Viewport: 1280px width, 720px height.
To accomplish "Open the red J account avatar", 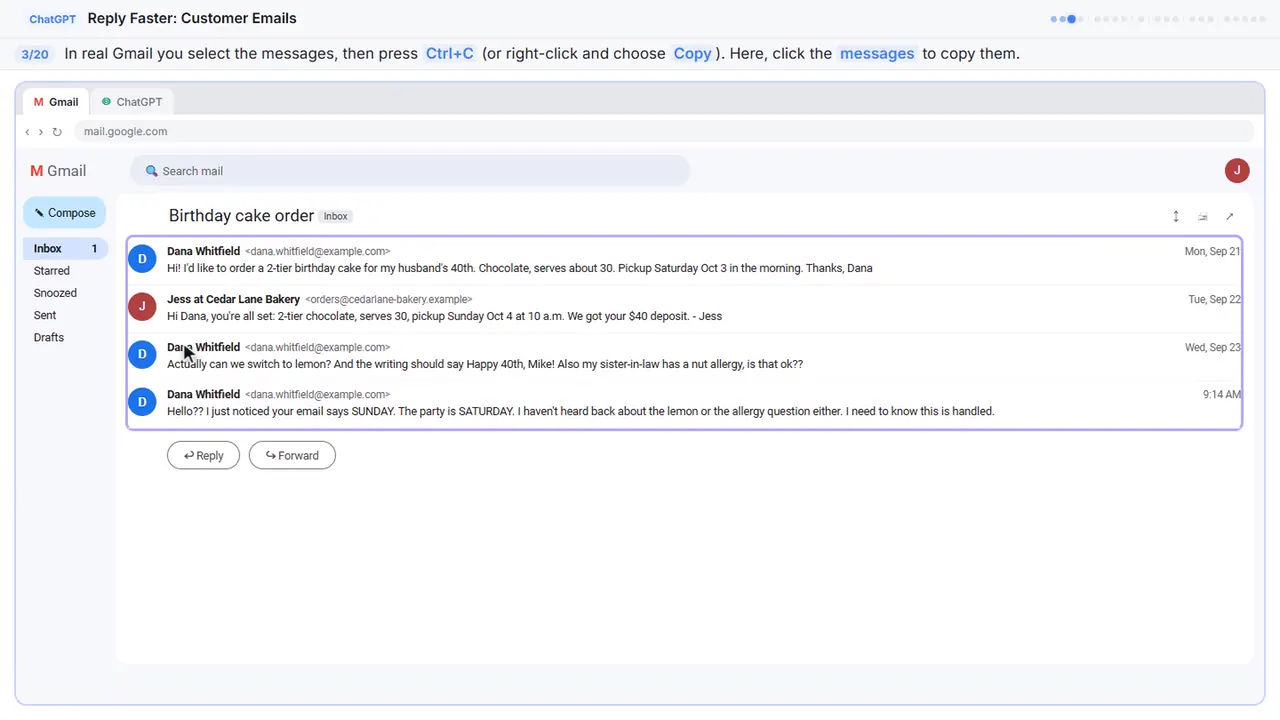I will pyautogui.click(x=1237, y=170).
